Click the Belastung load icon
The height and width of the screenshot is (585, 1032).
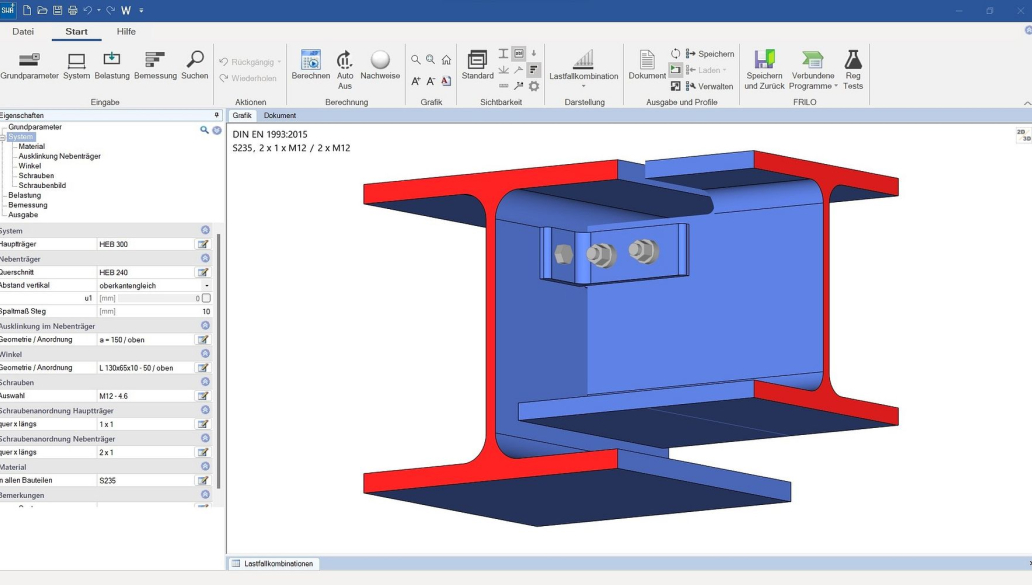click(112, 60)
